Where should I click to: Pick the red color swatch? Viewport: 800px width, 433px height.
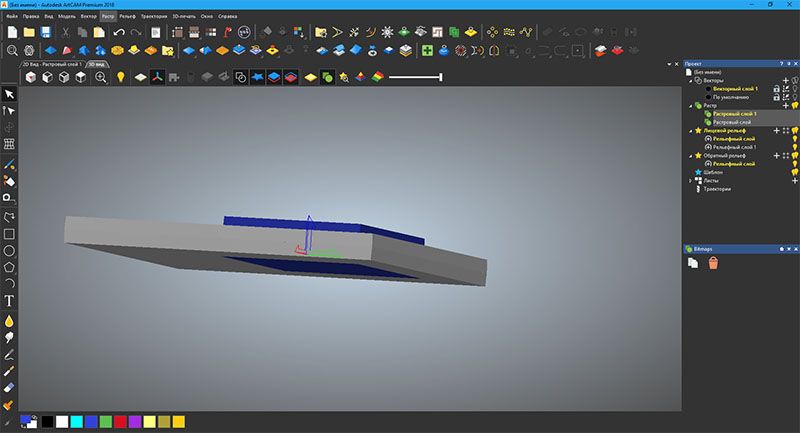pos(120,422)
